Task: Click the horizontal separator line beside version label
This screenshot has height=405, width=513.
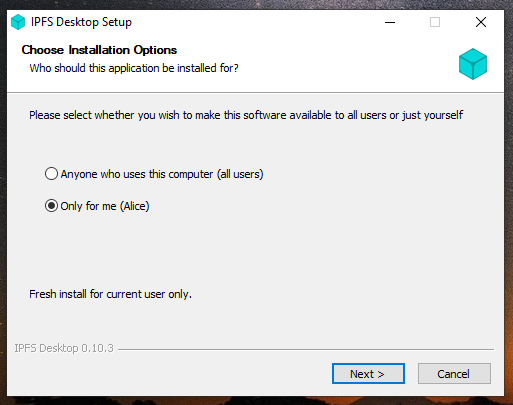Action: point(306,349)
